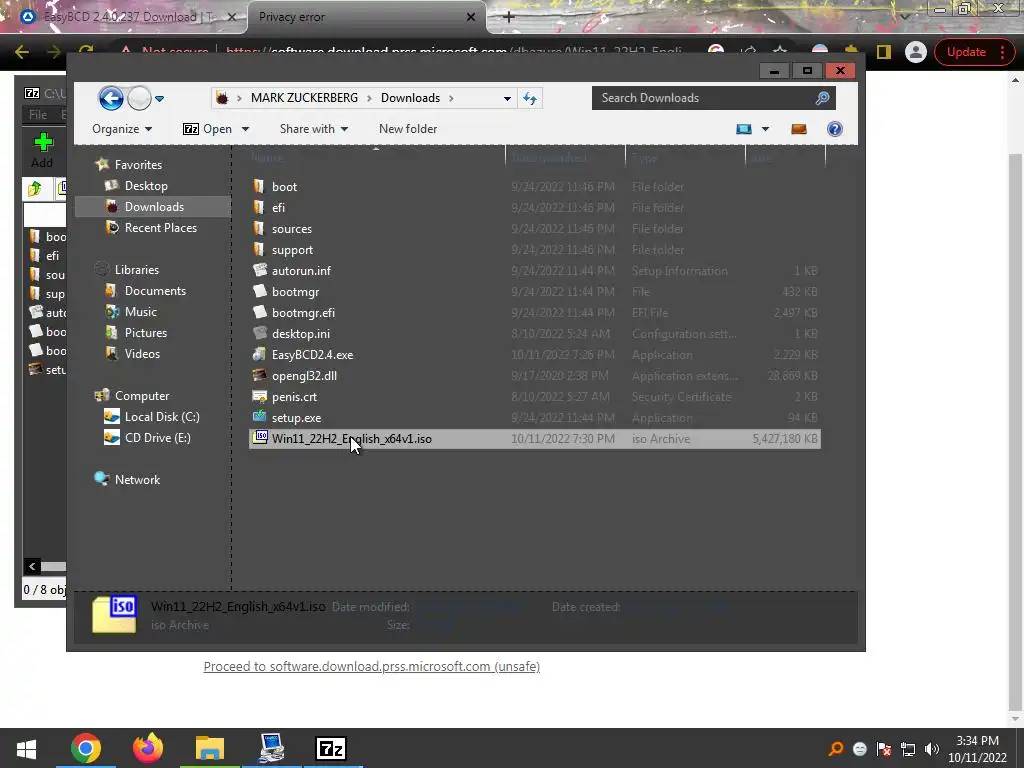
Task: Select the security certificate .crt file icon
Action: pyautogui.click(x=260, y=396)
